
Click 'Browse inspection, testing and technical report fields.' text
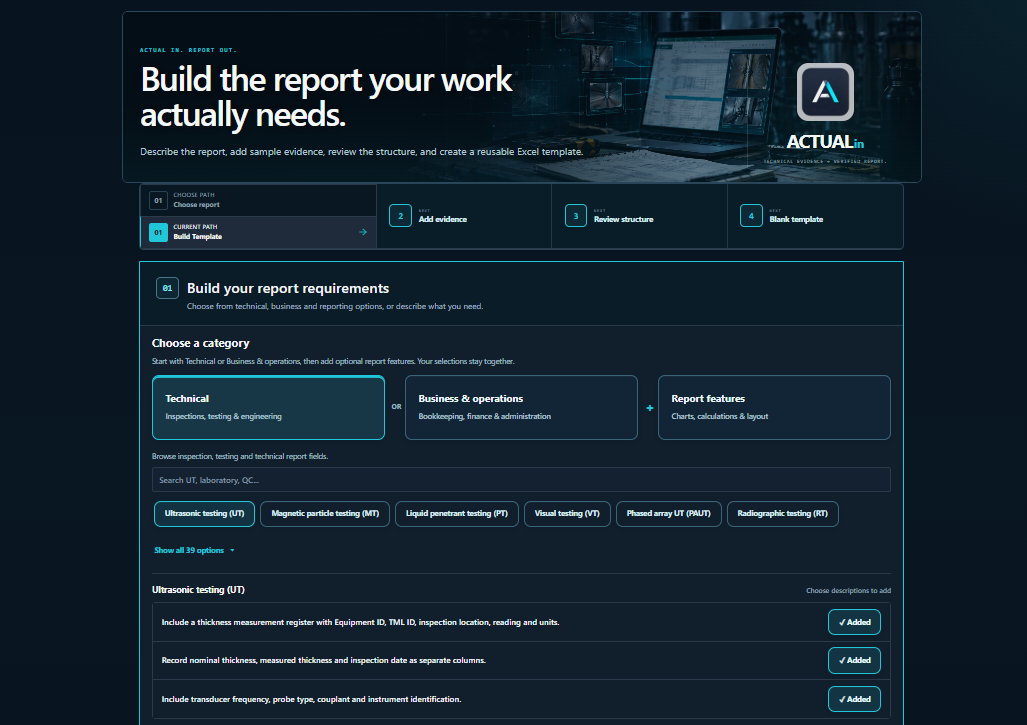pos(240,456)
